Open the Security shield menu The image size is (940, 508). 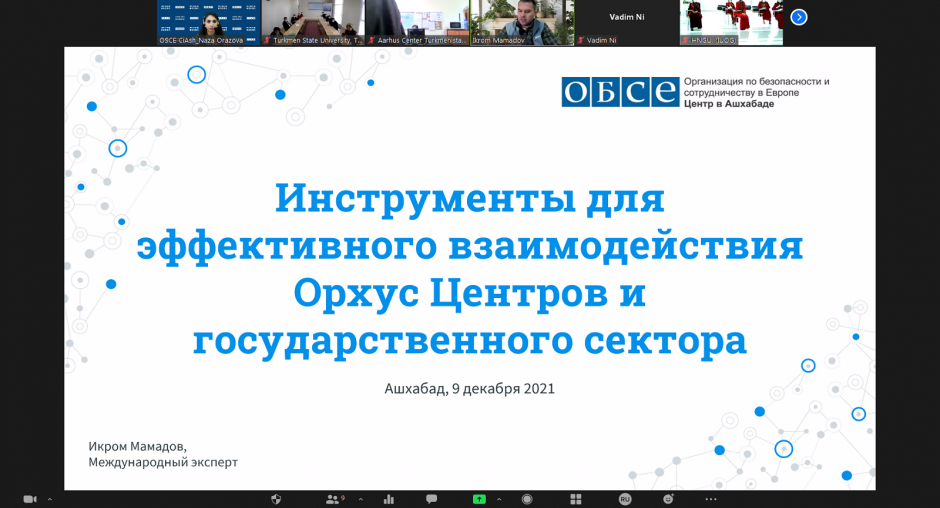pyautogui.click(x=277, y=499)
